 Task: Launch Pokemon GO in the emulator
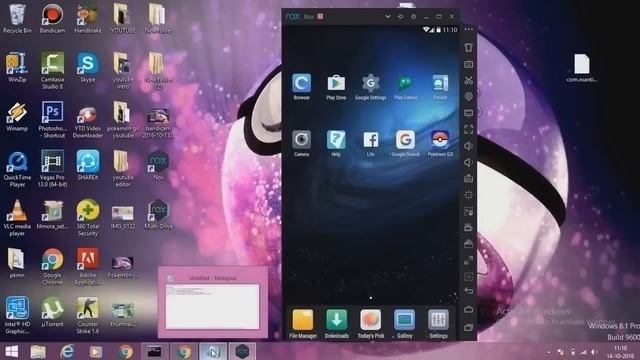(x=440, y=143)
